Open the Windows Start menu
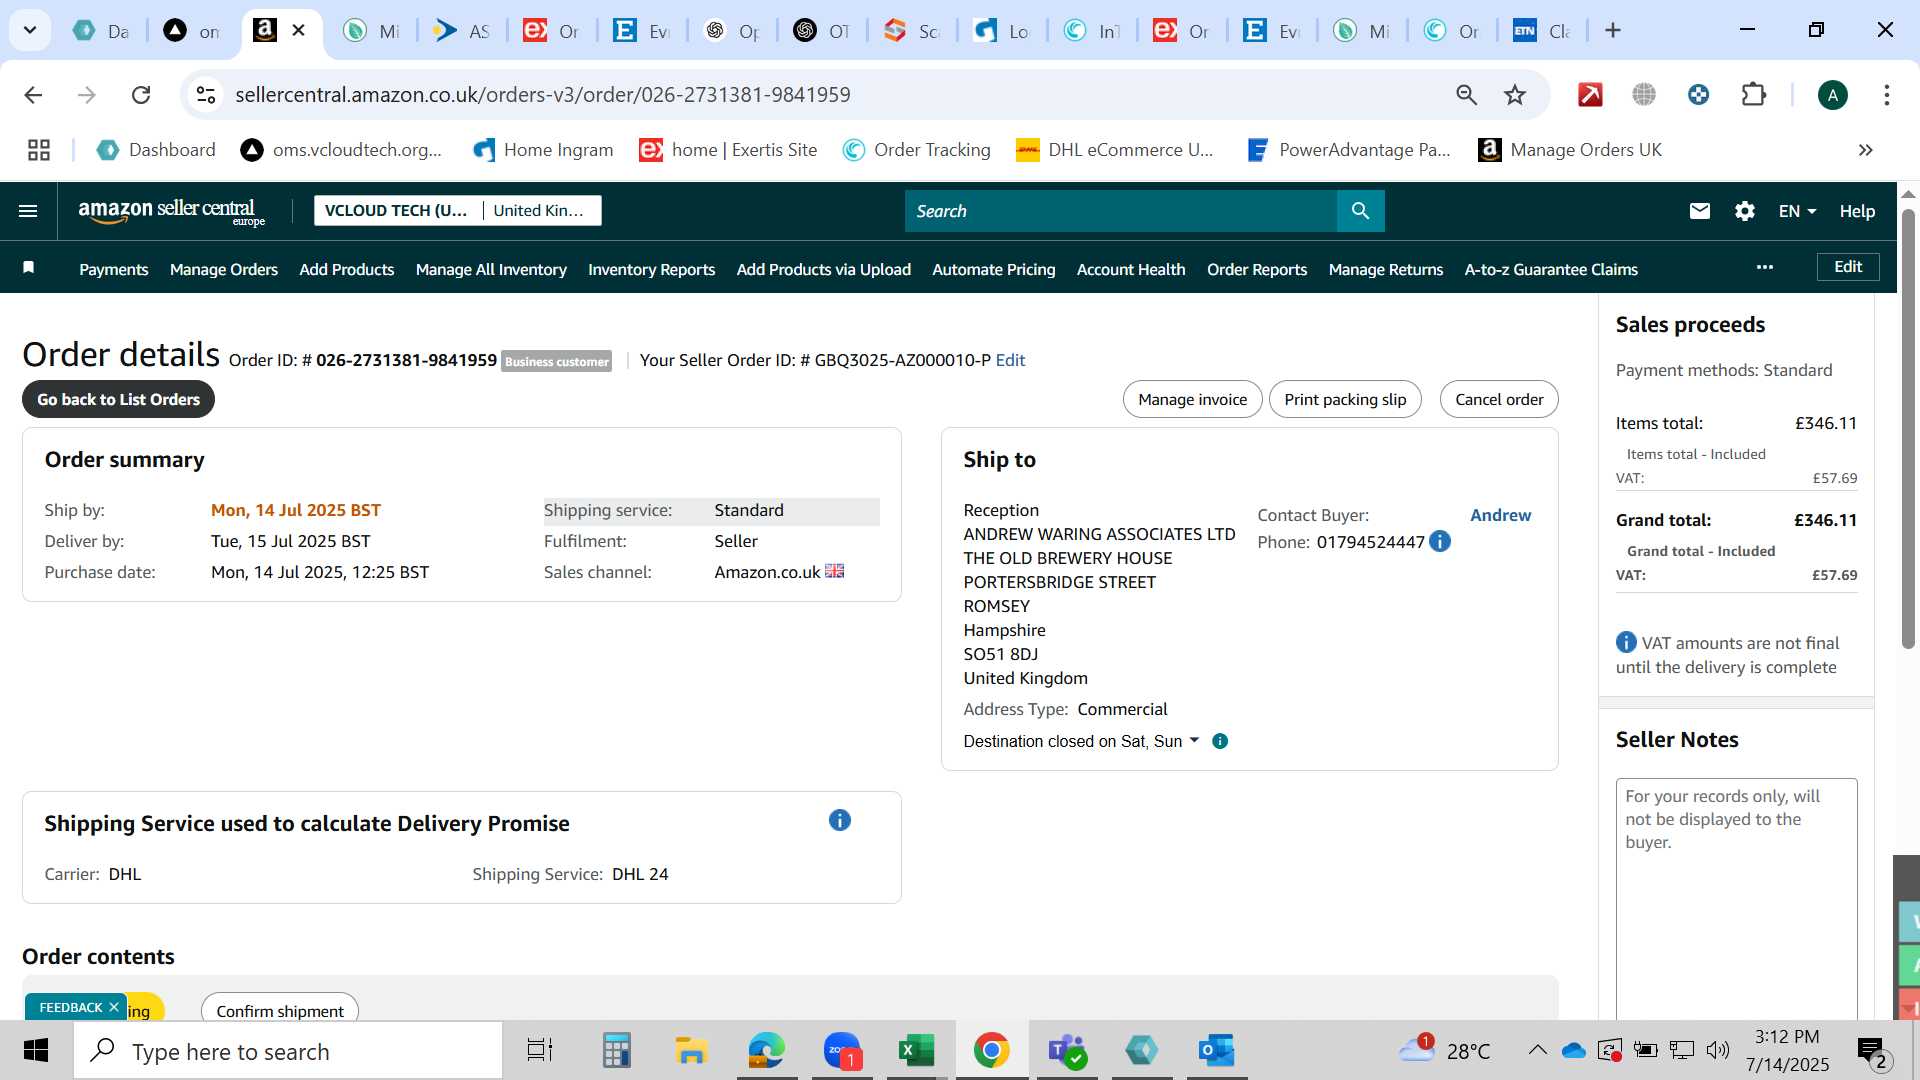1920x1080 pixels. point(36,1051)
